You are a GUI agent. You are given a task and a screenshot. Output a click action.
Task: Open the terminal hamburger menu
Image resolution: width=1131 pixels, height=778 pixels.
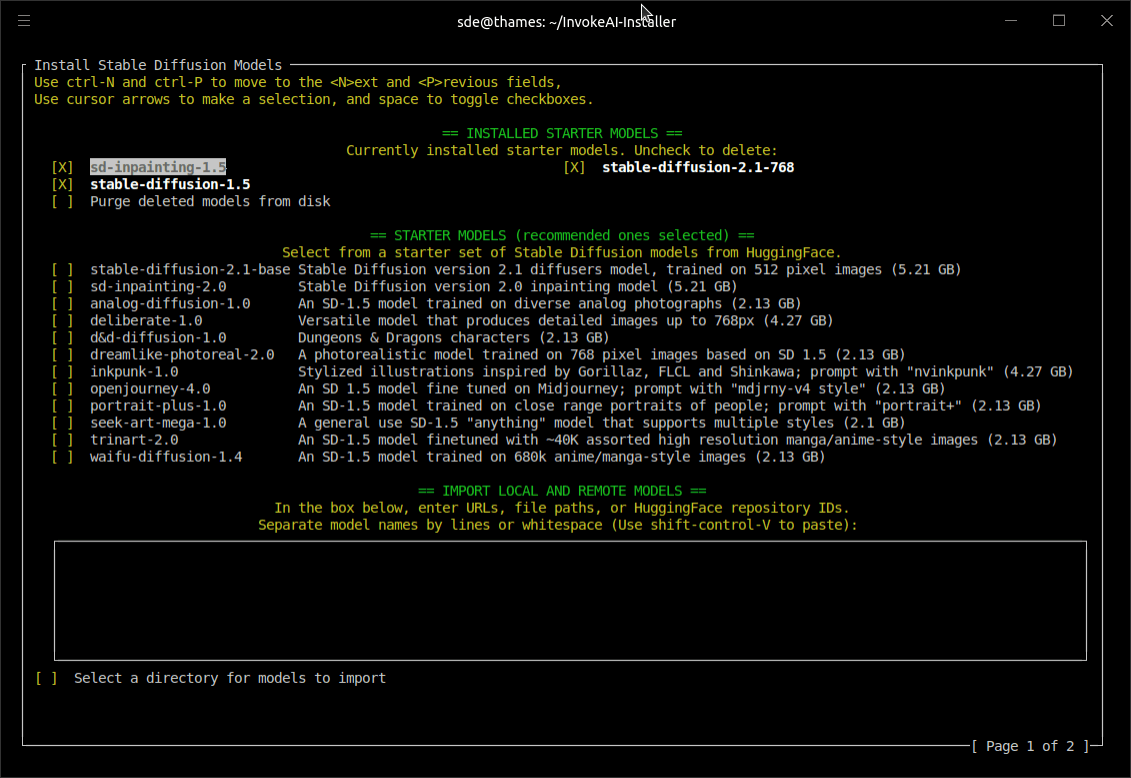(24, 21)
